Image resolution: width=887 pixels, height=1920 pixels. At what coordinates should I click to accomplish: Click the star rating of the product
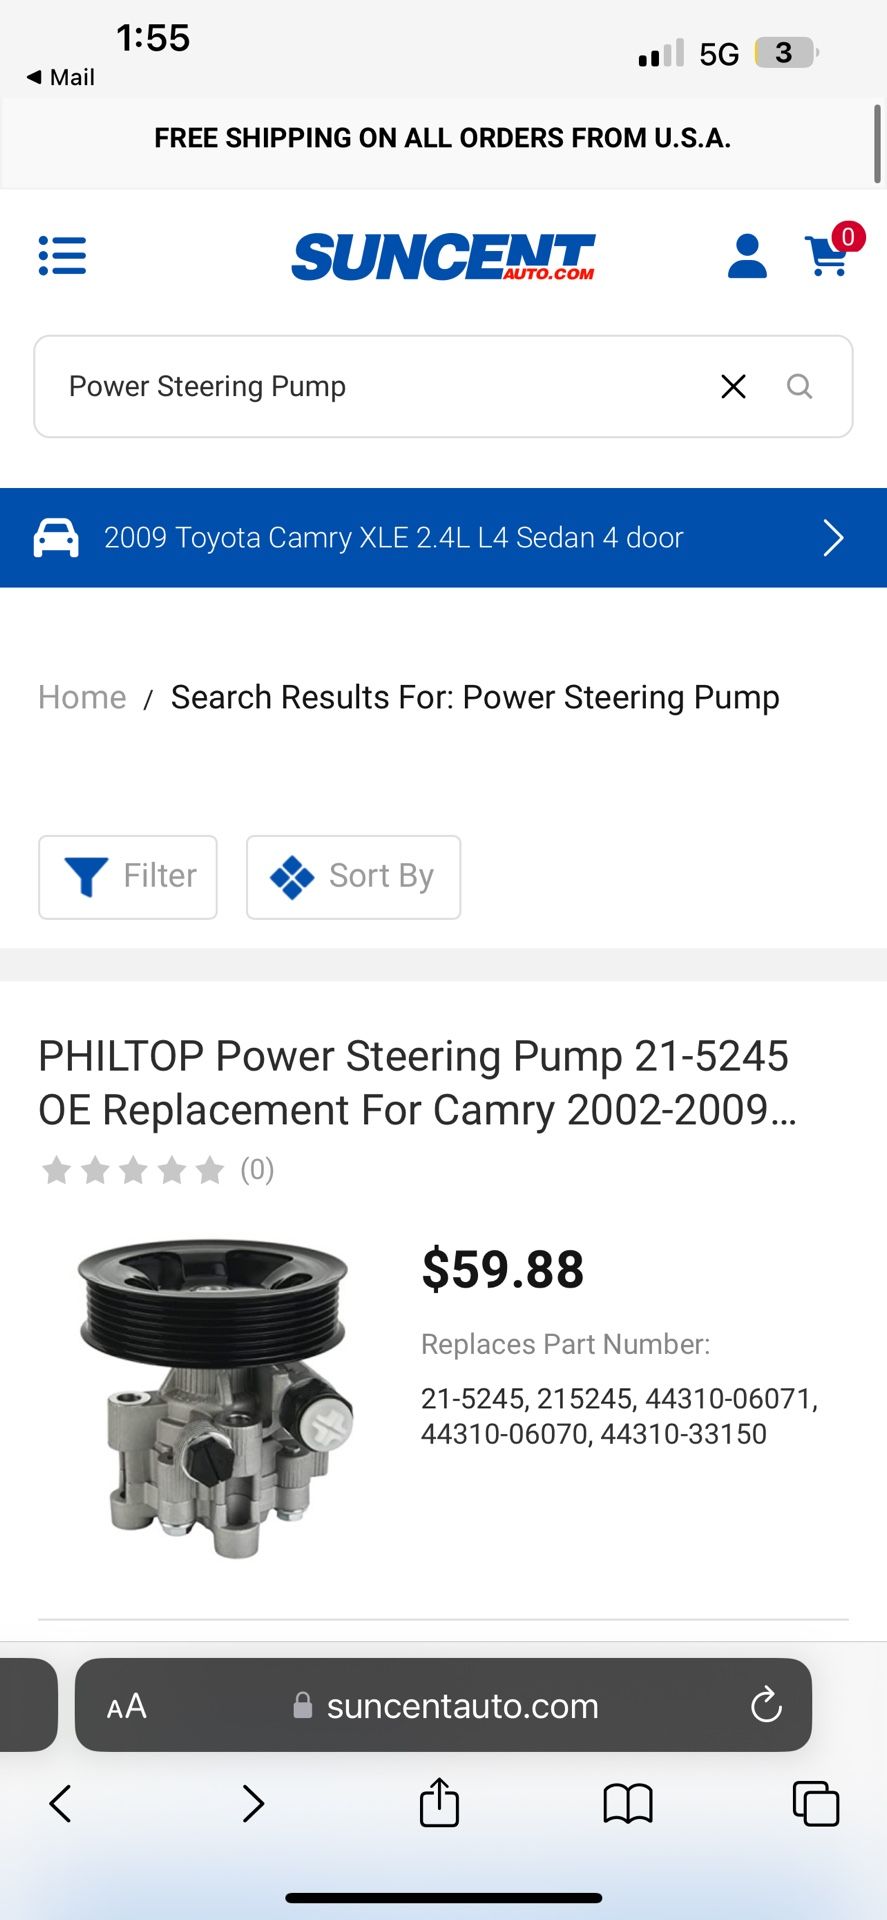(133, 1169)
